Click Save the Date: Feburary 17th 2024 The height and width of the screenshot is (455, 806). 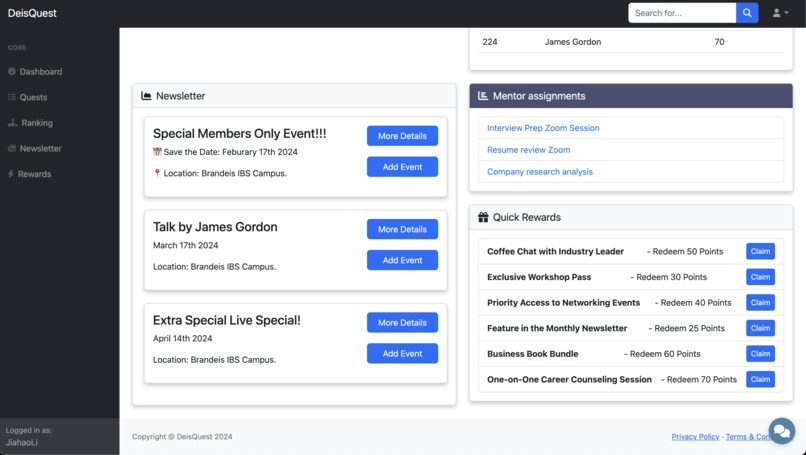tap(230, 152)
